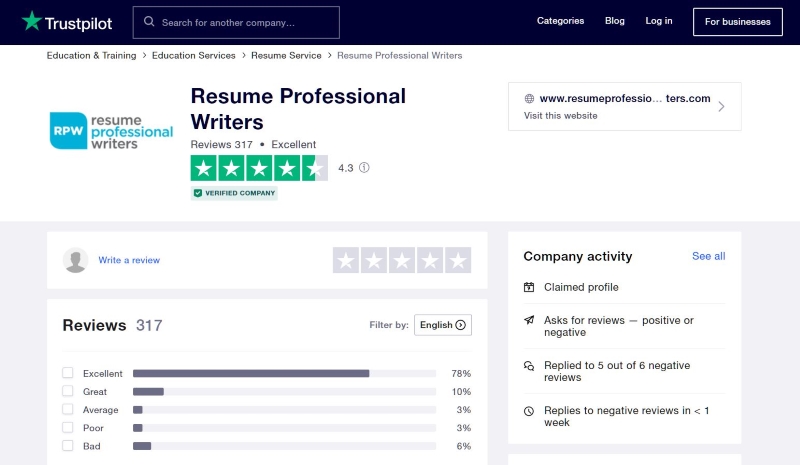The height and width of the screenshot is (465, 800).
Task: Click the clock icon for reply time
Action: point(529,411)
